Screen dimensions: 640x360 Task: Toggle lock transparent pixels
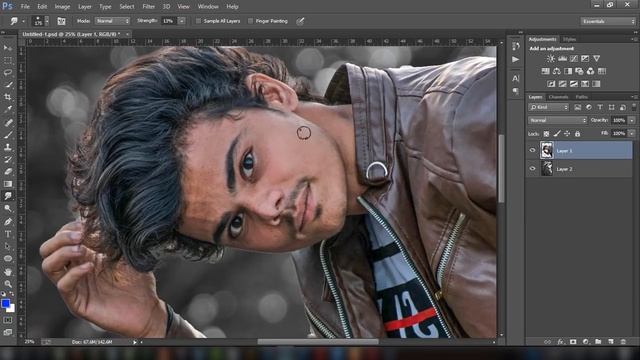pyautogui.click(x=546, y=133)
